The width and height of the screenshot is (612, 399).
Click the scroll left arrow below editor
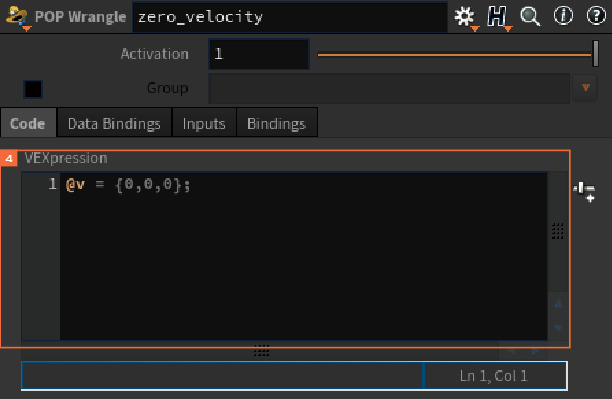(511, 351)
